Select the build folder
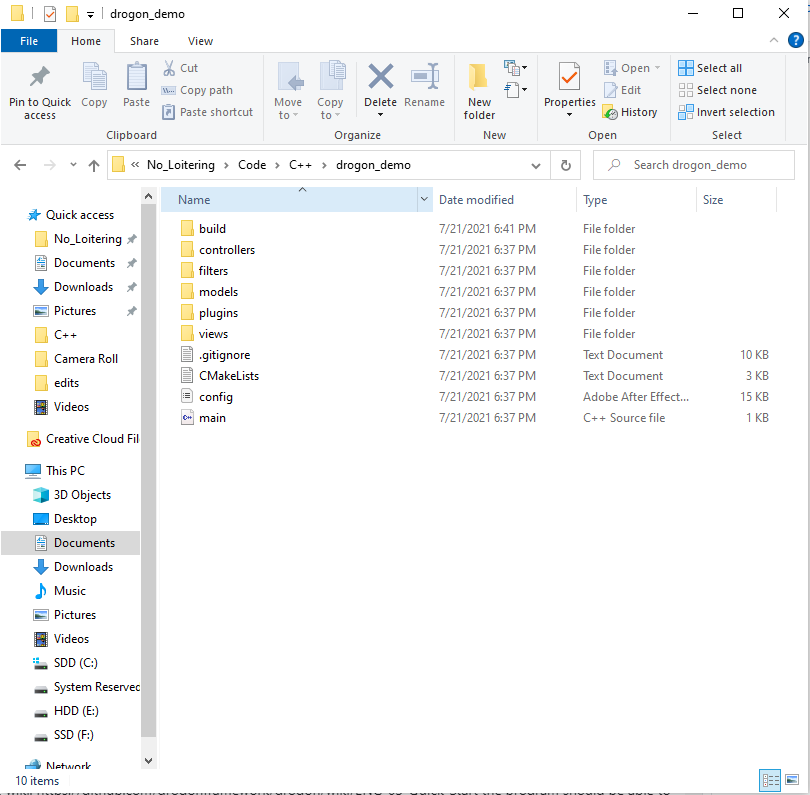 click(x=212, y=229)
